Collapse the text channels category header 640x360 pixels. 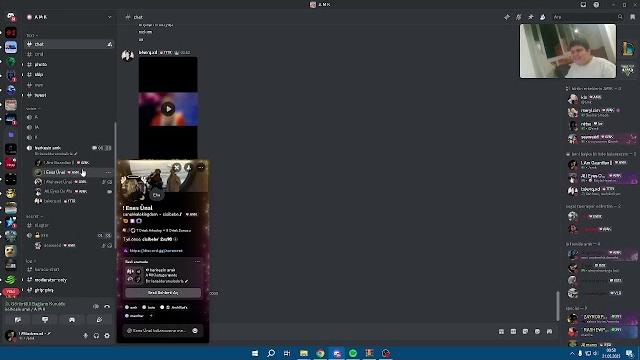coord(32,35)
